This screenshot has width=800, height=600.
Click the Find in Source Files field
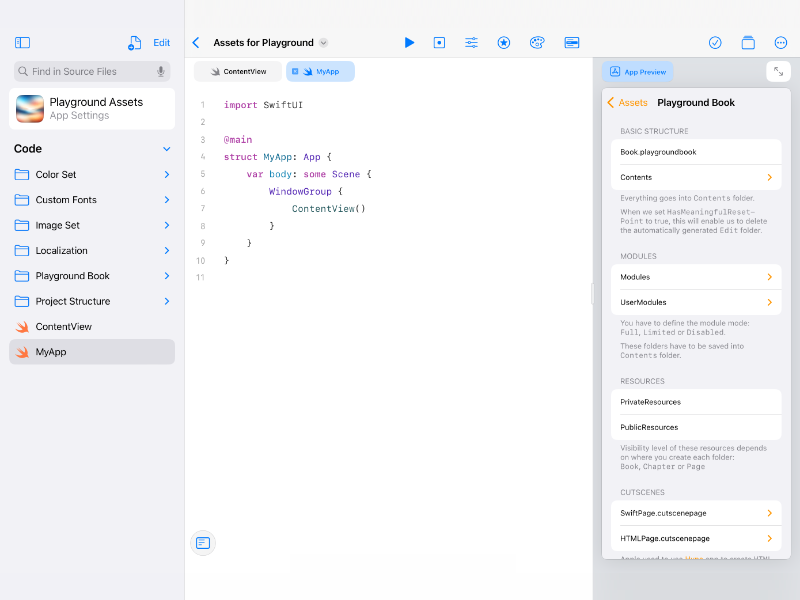click(85, 72)
